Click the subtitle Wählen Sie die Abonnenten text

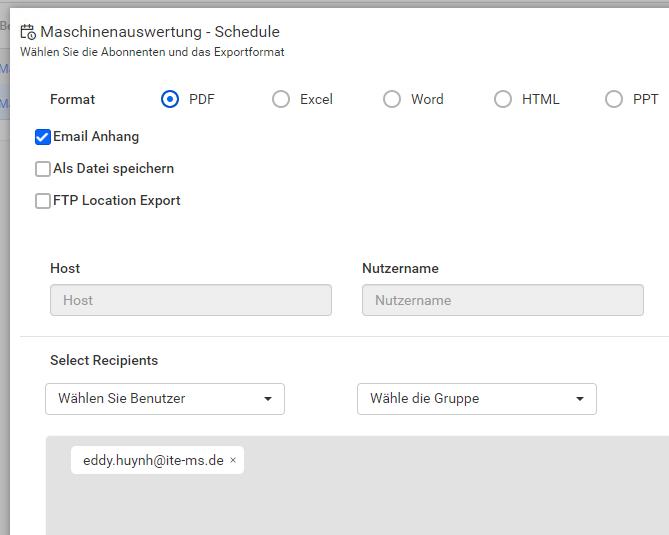(x=152, y=52)
